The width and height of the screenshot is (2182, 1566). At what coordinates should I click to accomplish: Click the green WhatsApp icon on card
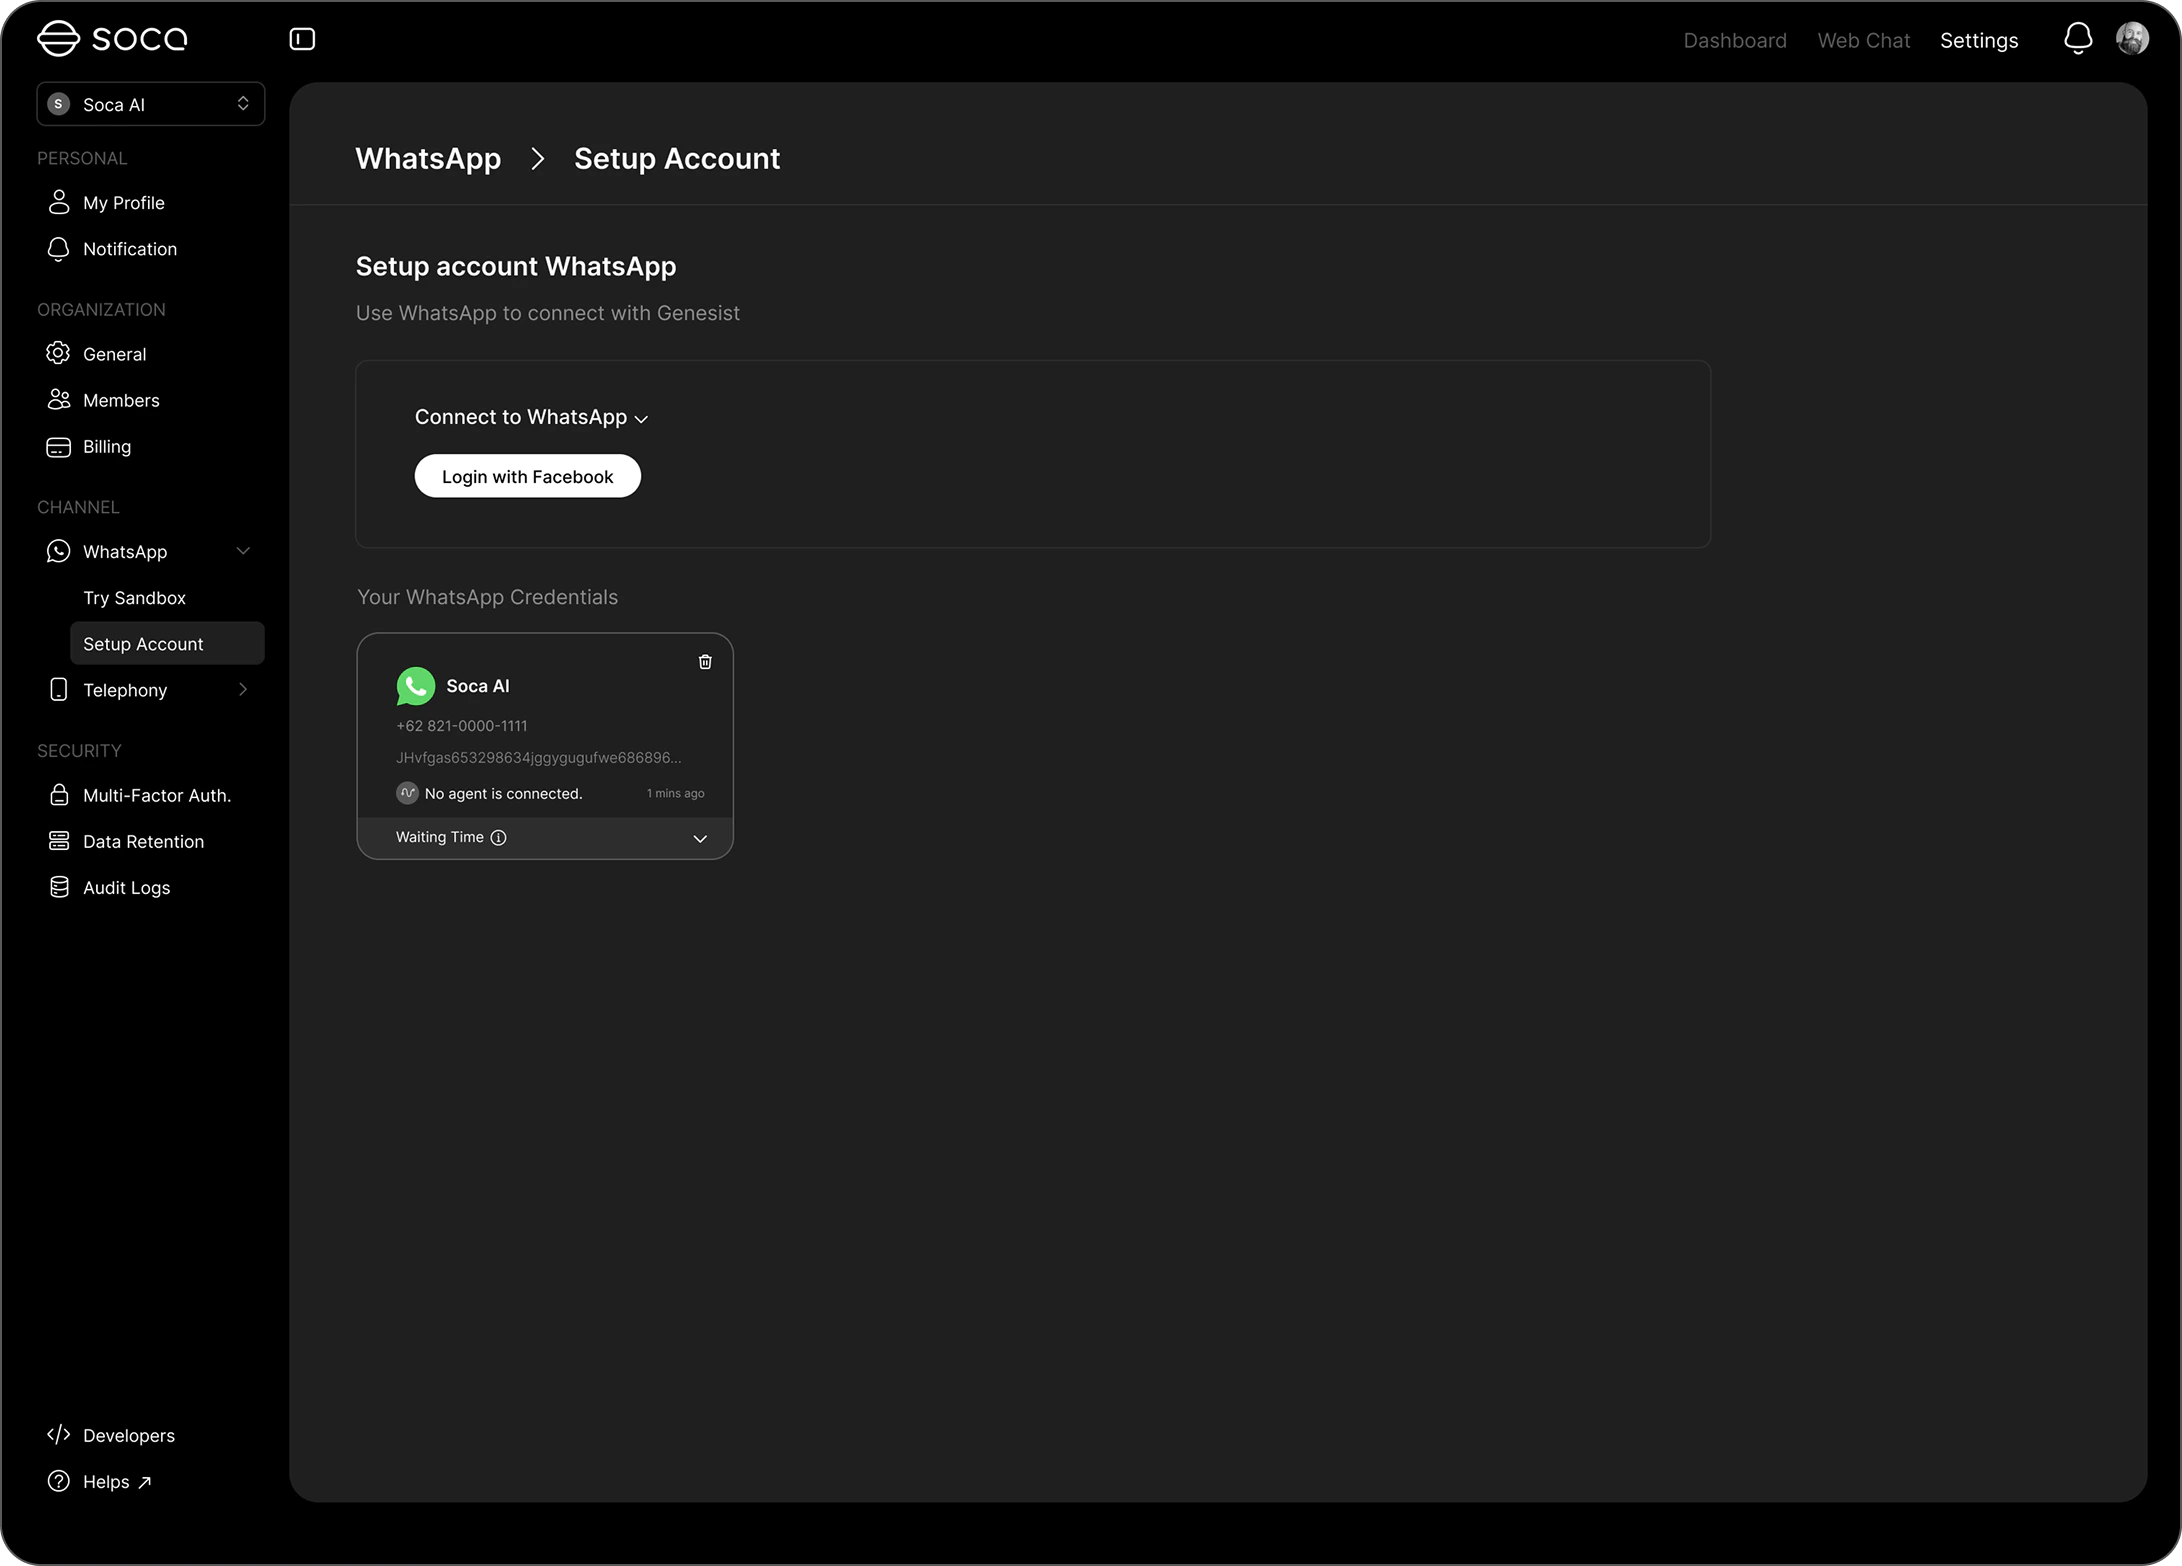point(415,686)
